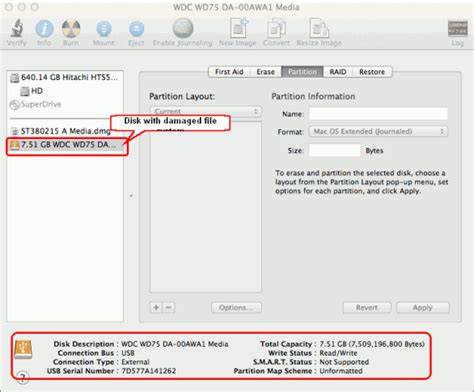Open the RAID tab
474x392 pixels.
tap(338, 72)
